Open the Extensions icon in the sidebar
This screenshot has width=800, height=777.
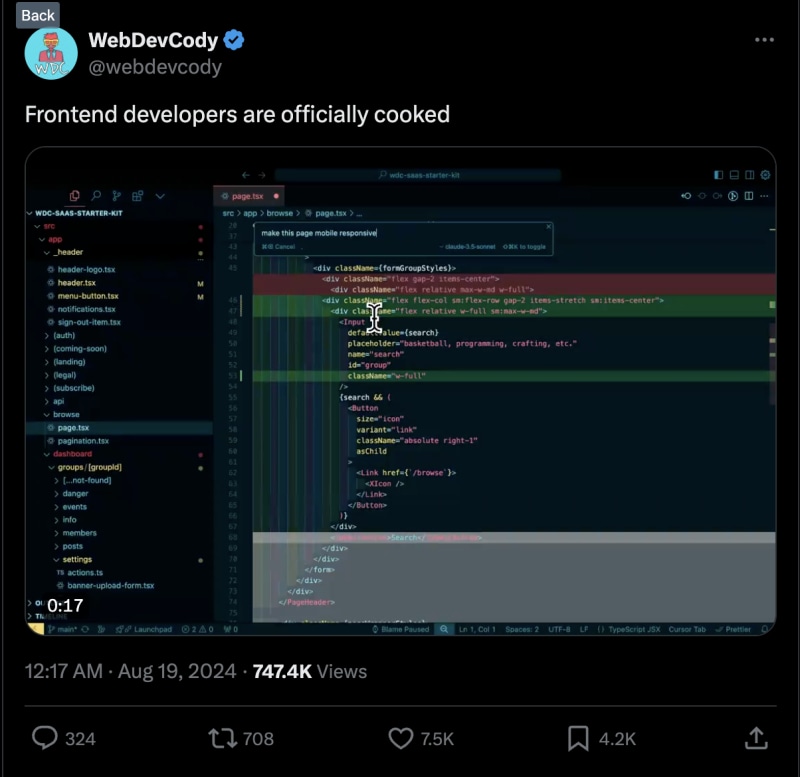click(x=138, y=196)
